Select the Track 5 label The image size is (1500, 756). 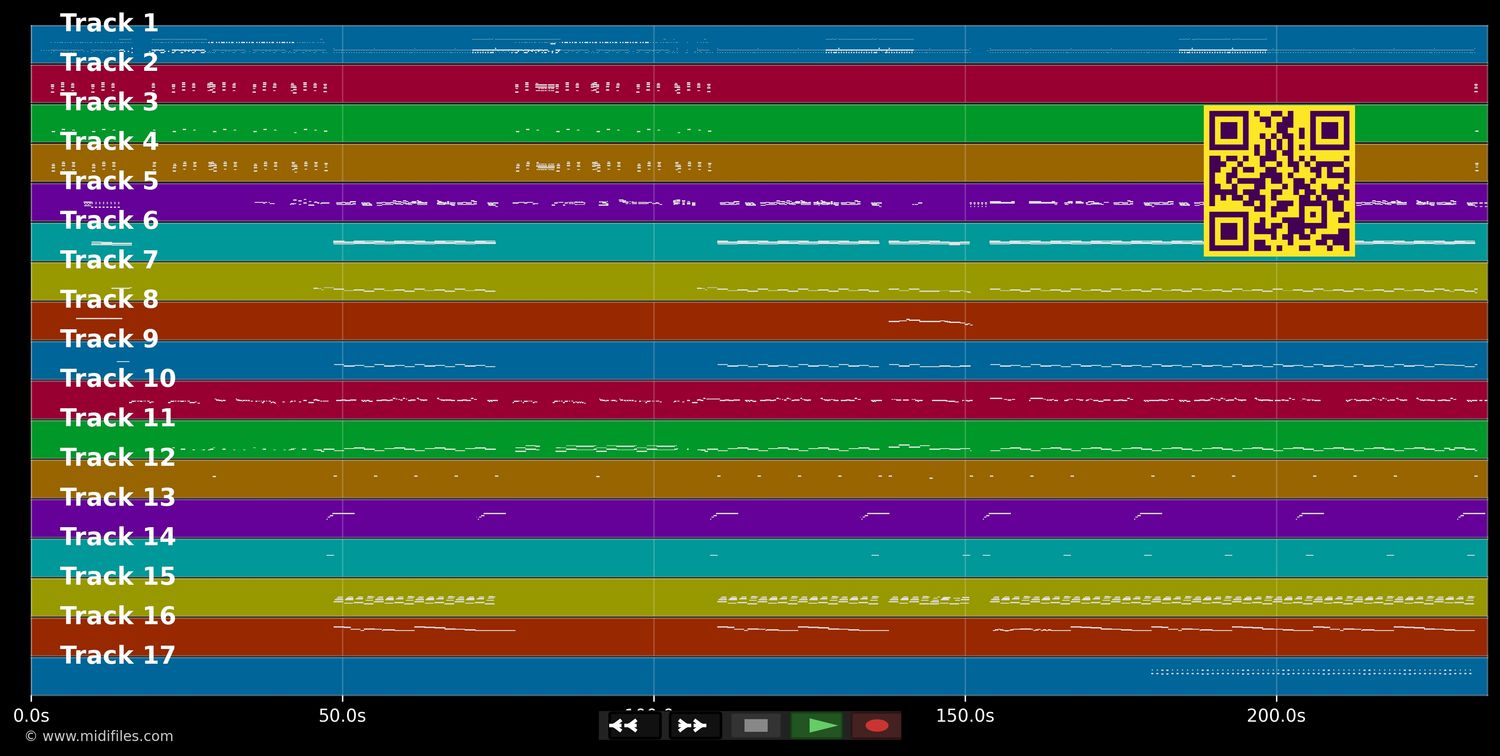point(109,182)
